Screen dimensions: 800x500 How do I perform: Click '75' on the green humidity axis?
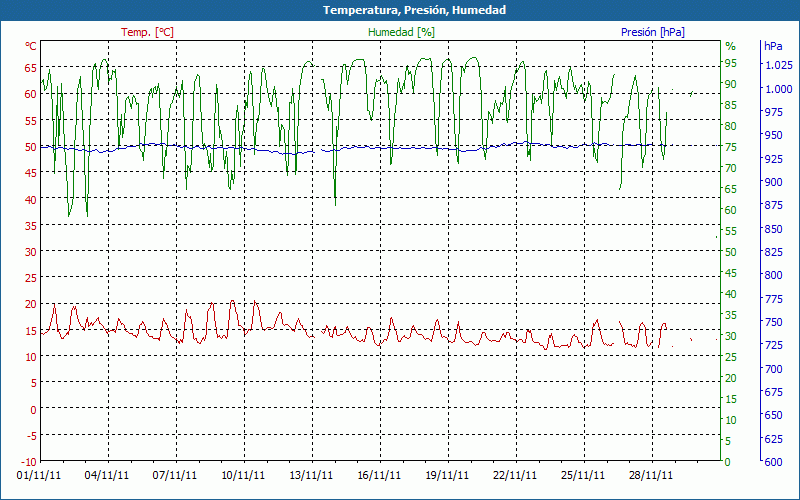click(731, 147)
